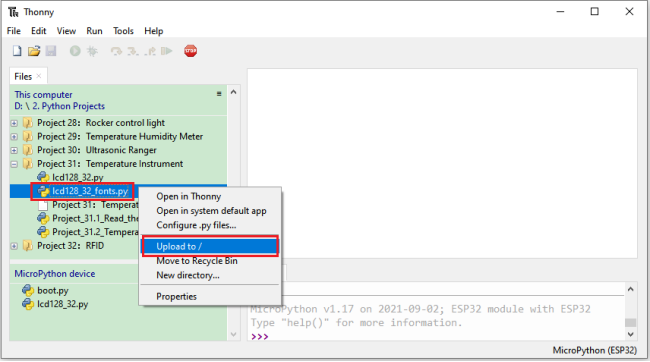Viewport: 650px width, 362px height.
Task: Click the Save file disk icon
Action: click(51, 51)
